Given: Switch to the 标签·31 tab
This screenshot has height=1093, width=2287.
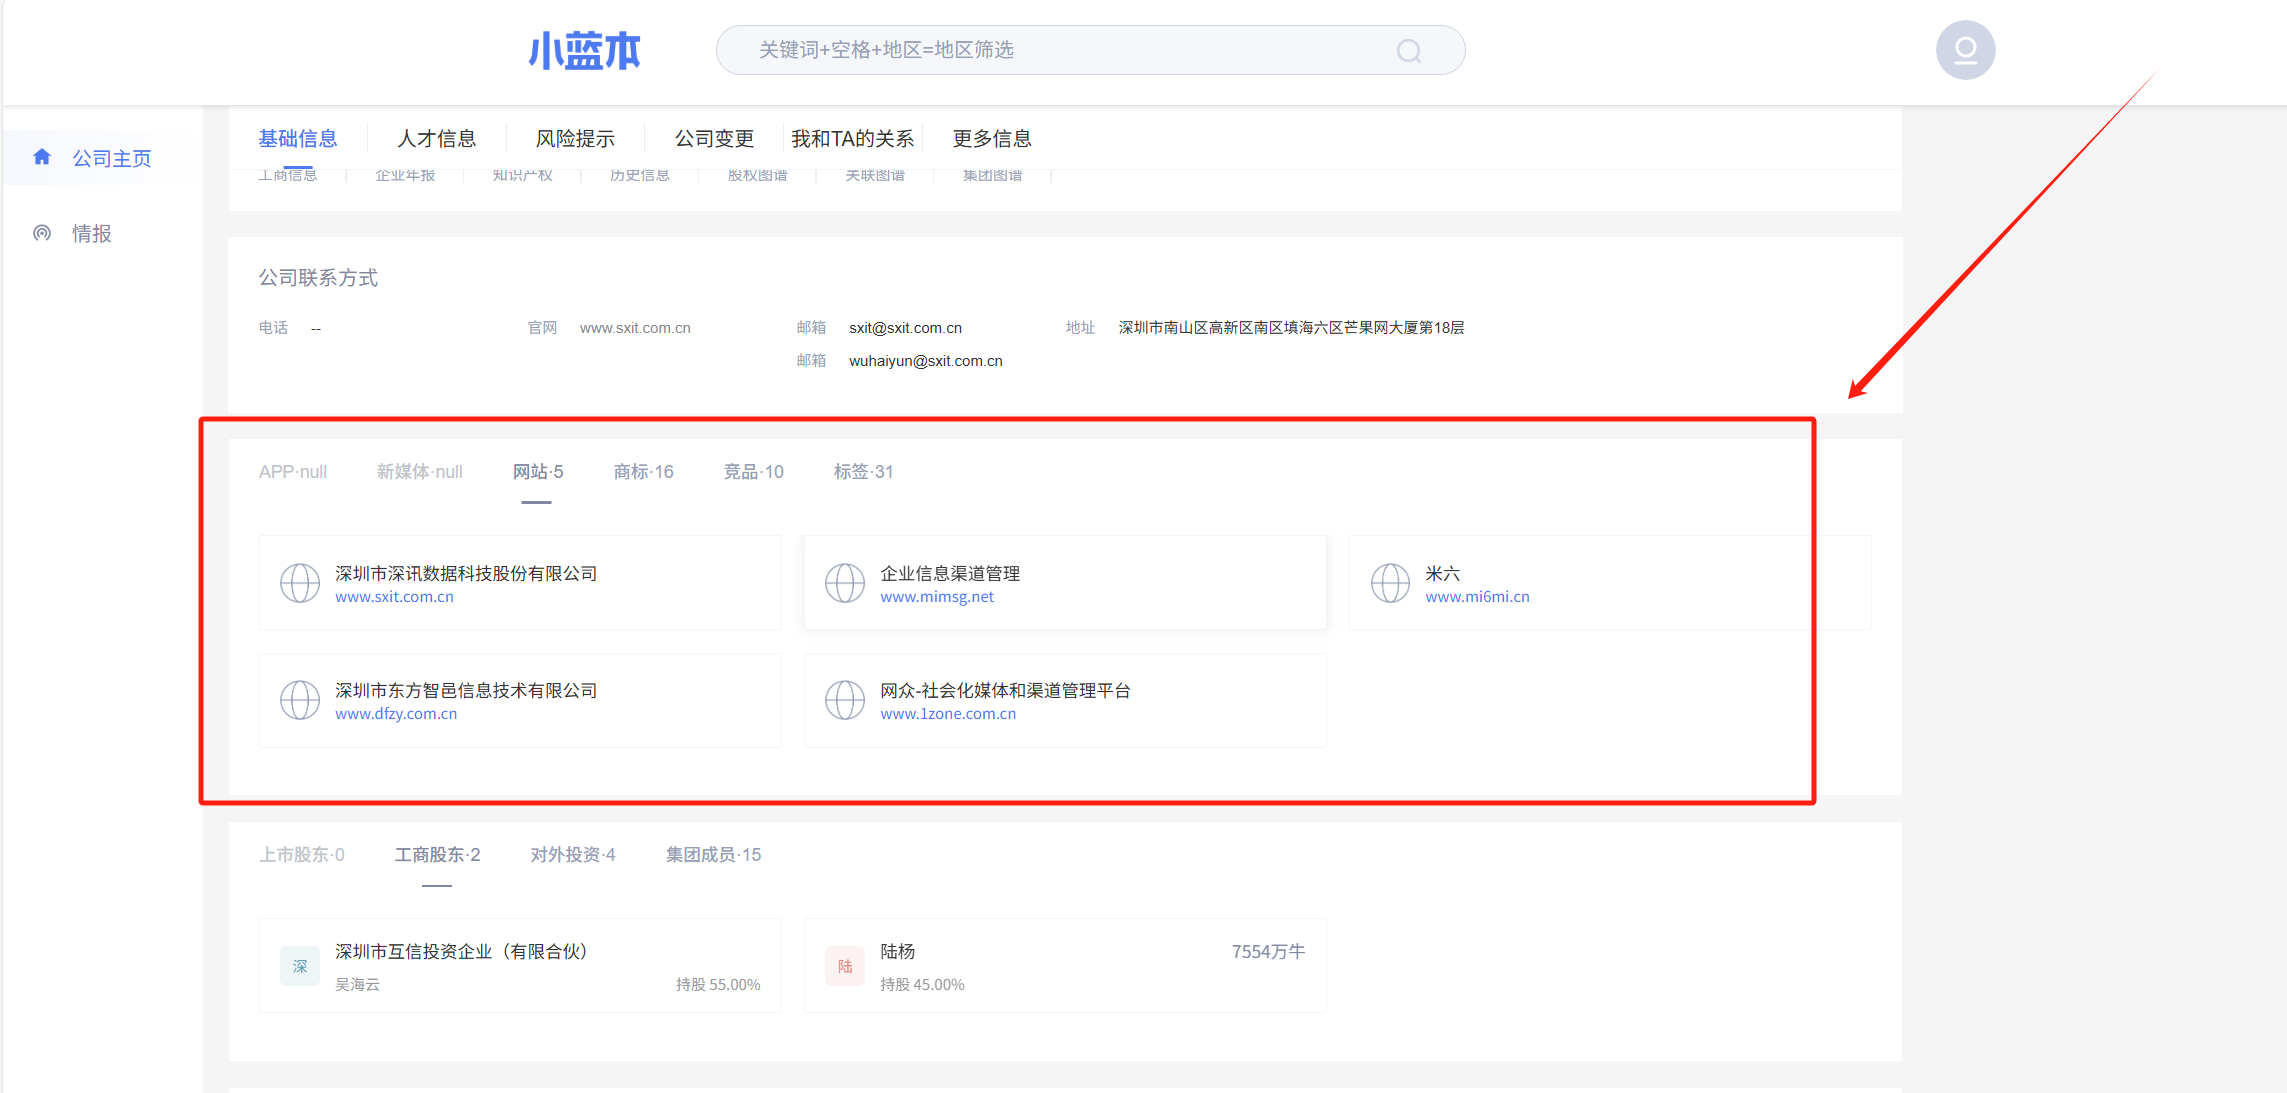Looking at the screenshot, I should tap(864, 472).
